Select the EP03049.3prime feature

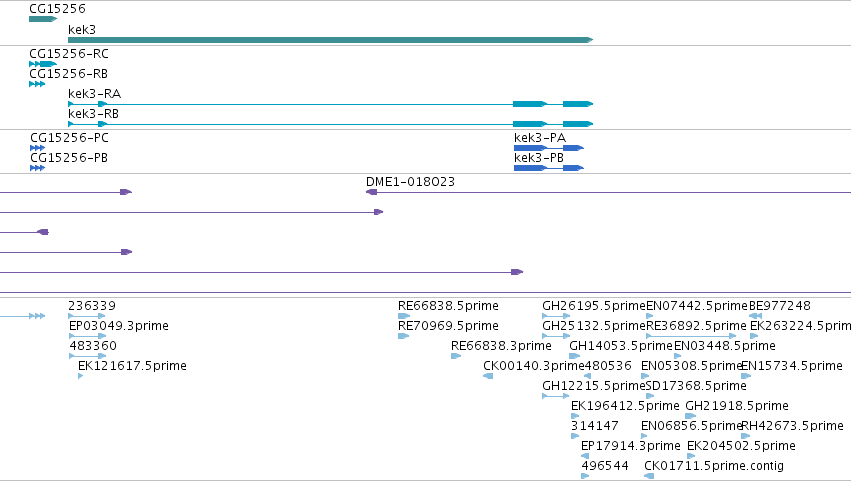coord(87,336)
